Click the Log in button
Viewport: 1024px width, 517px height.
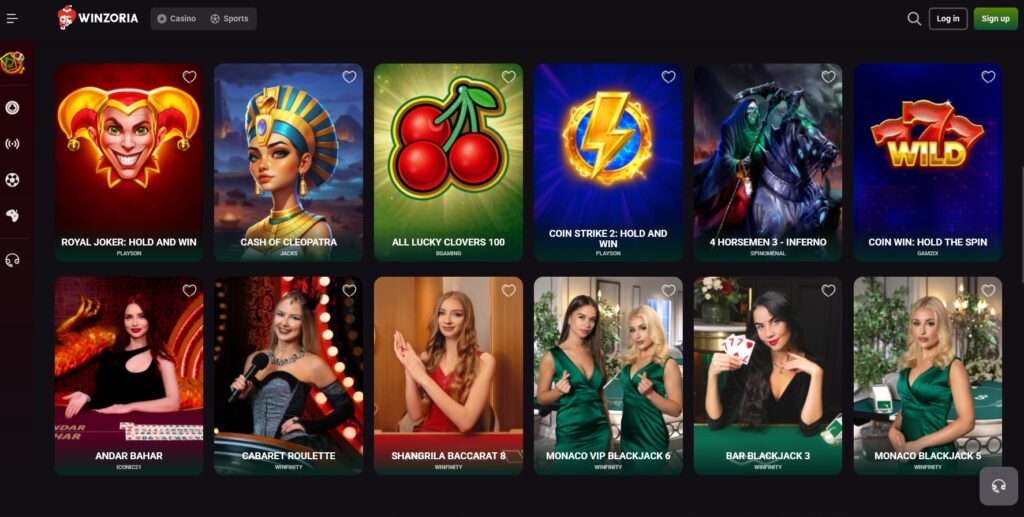pyautogui.click(x=948, y=19)
